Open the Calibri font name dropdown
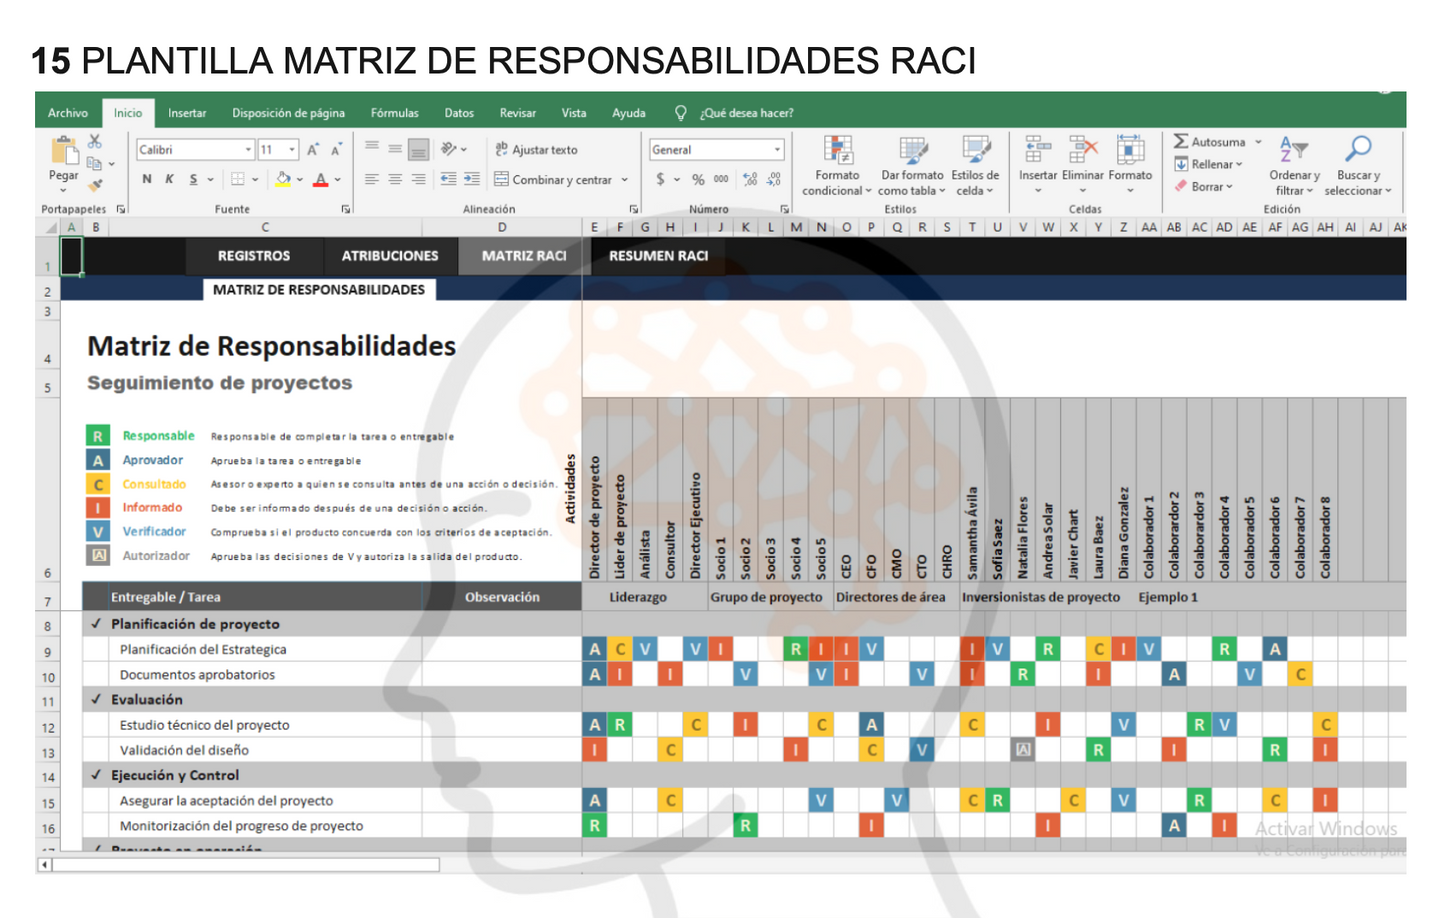This screenshot has height=918, width=1445. coord(248,150)
